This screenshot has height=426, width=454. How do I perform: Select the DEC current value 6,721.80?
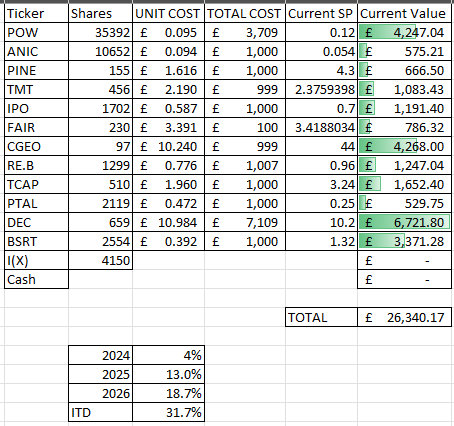tap(404, 222)
